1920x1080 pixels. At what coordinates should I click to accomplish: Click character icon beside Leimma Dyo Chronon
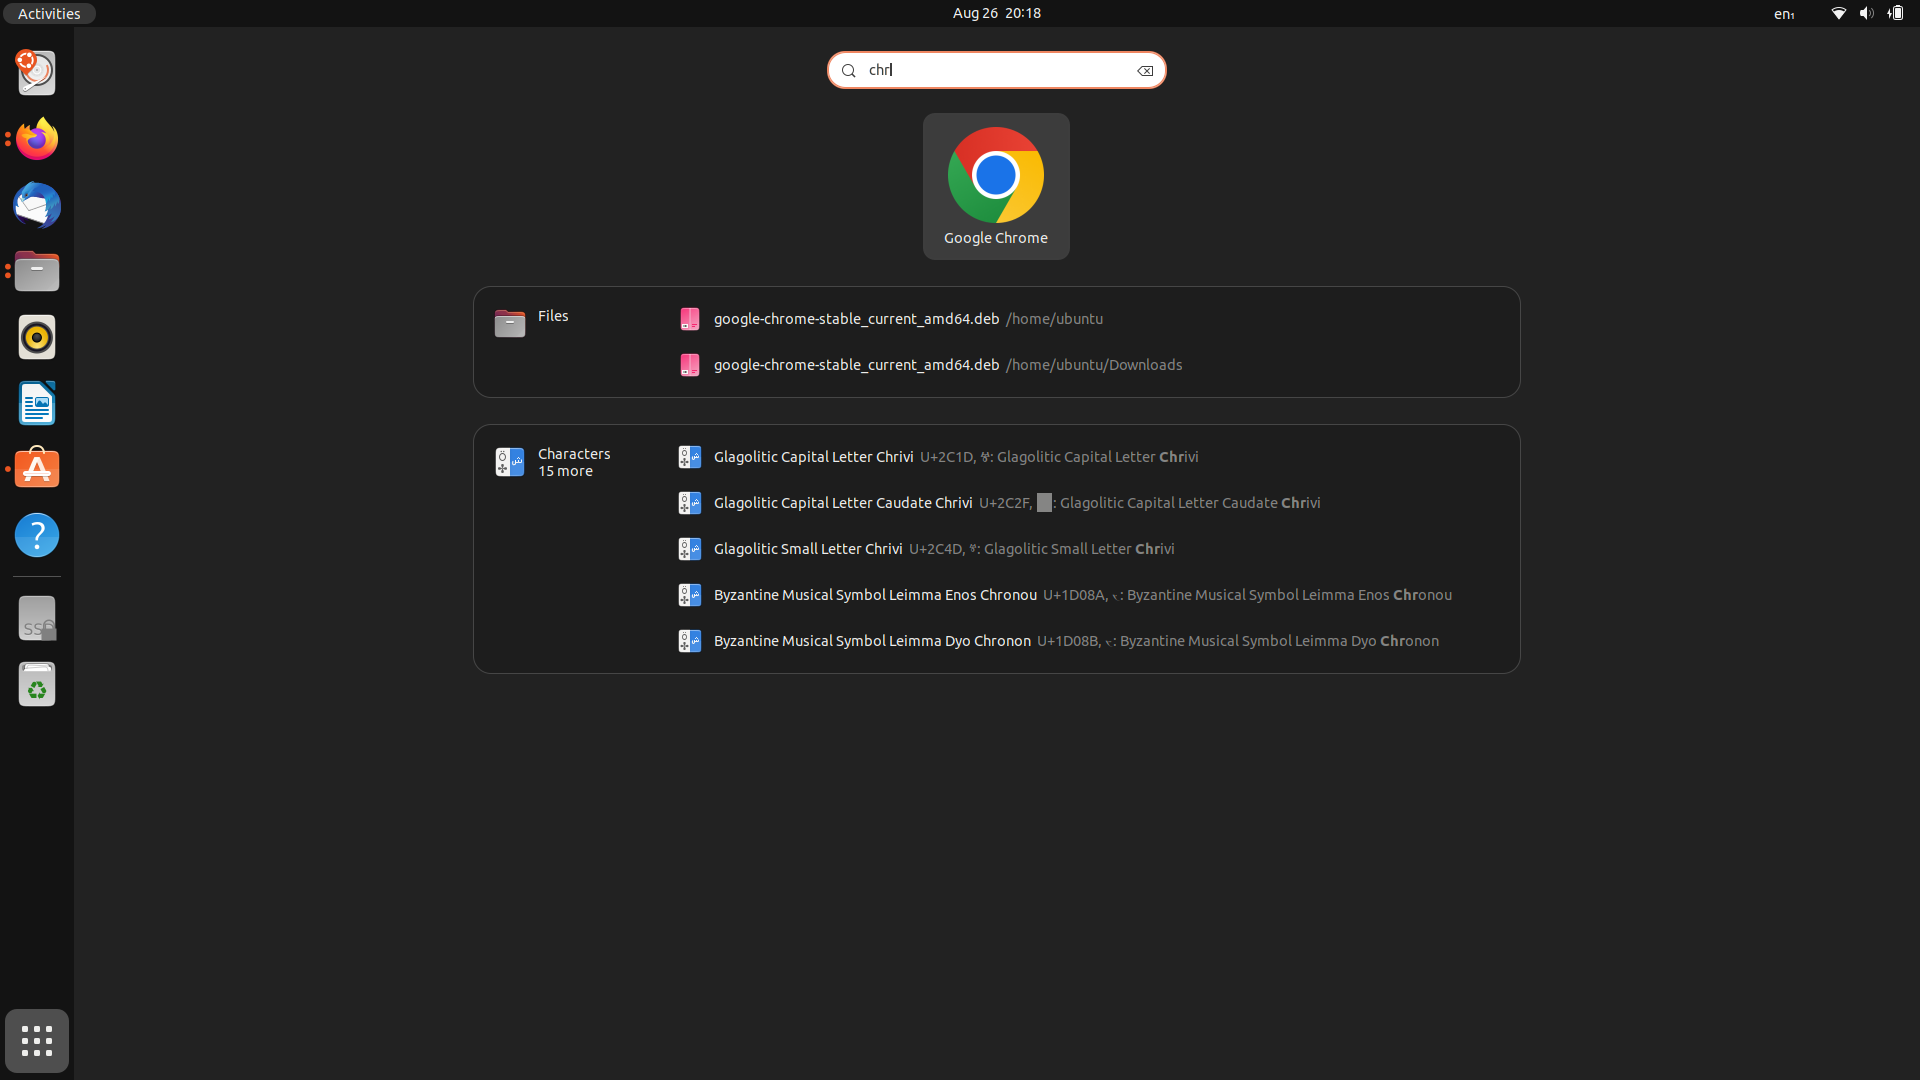tap(690, 641)
